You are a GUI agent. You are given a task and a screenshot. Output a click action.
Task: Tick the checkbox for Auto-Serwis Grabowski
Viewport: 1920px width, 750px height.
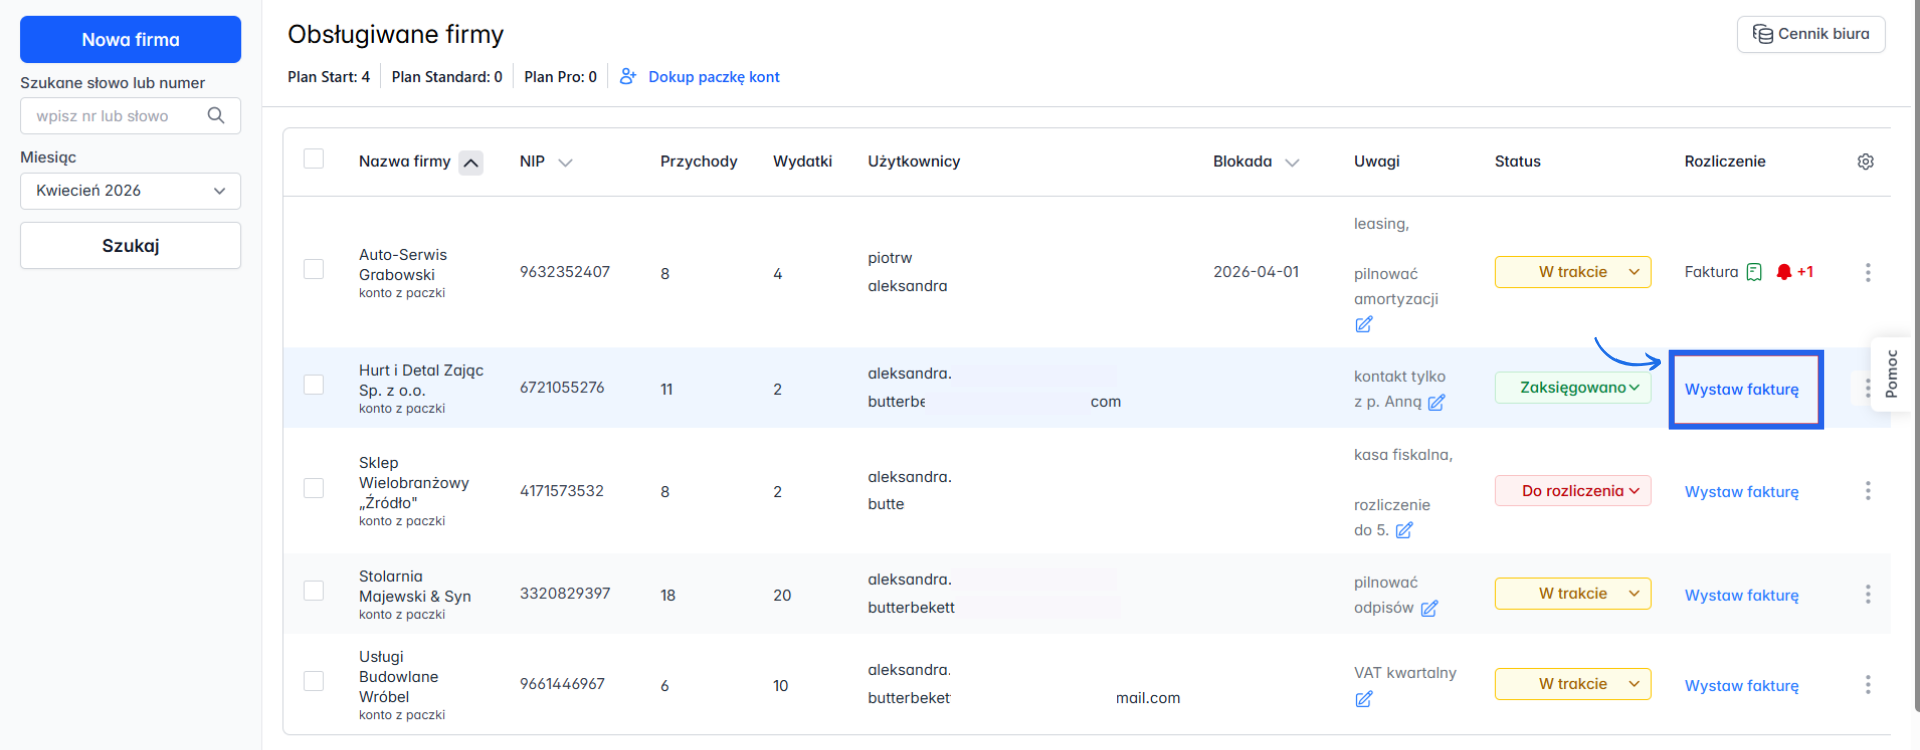pyautogui.click(x=314, y=269)
